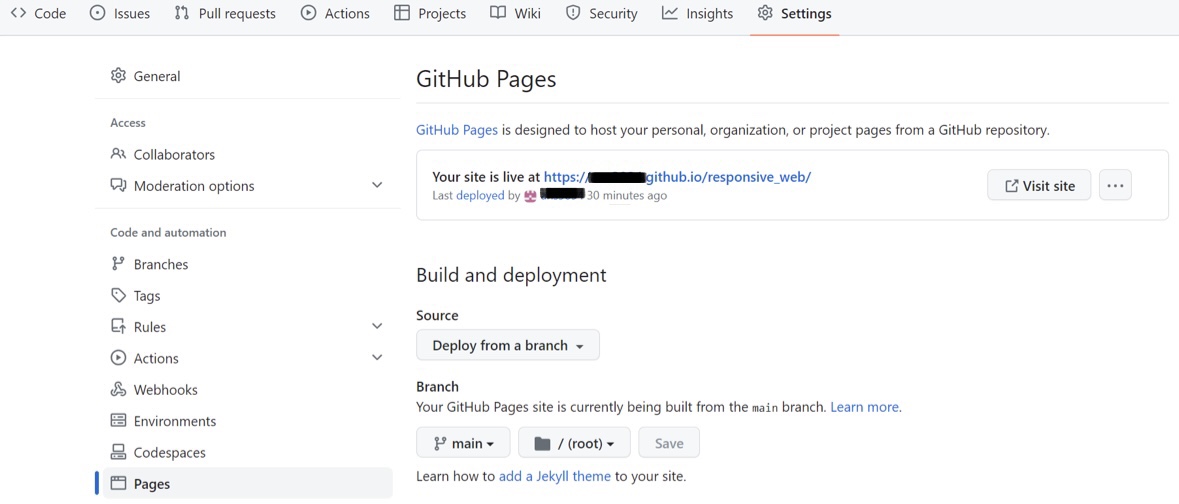Image resolution: width=1179 pixels, height=504 pixels.
Task: Click the Code and automation label
Action: [x=168, y=232]
